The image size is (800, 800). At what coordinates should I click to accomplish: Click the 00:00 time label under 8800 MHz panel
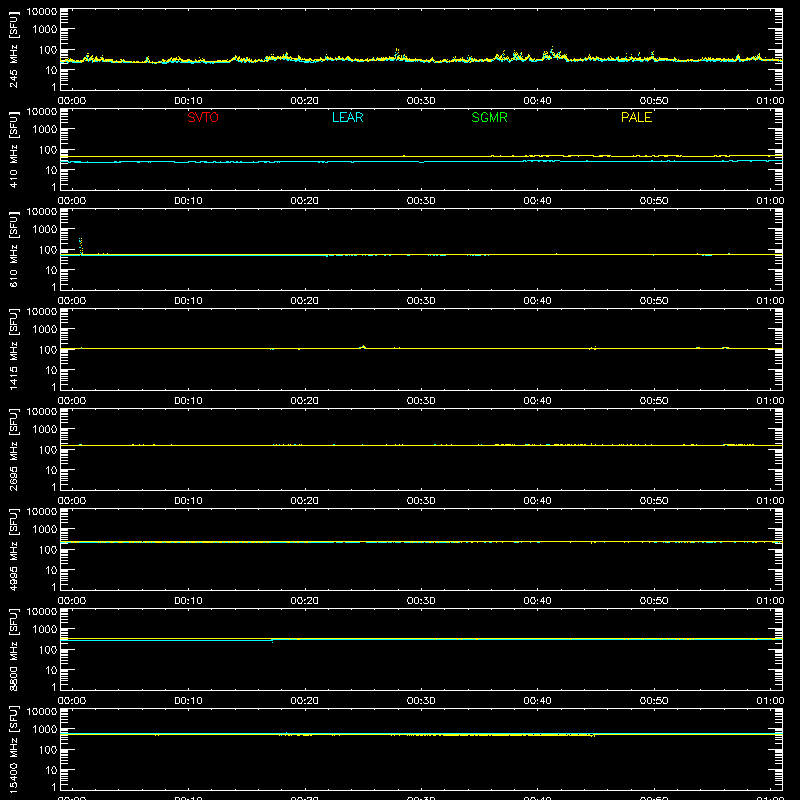pyautogui.click(x=72, y=701)
